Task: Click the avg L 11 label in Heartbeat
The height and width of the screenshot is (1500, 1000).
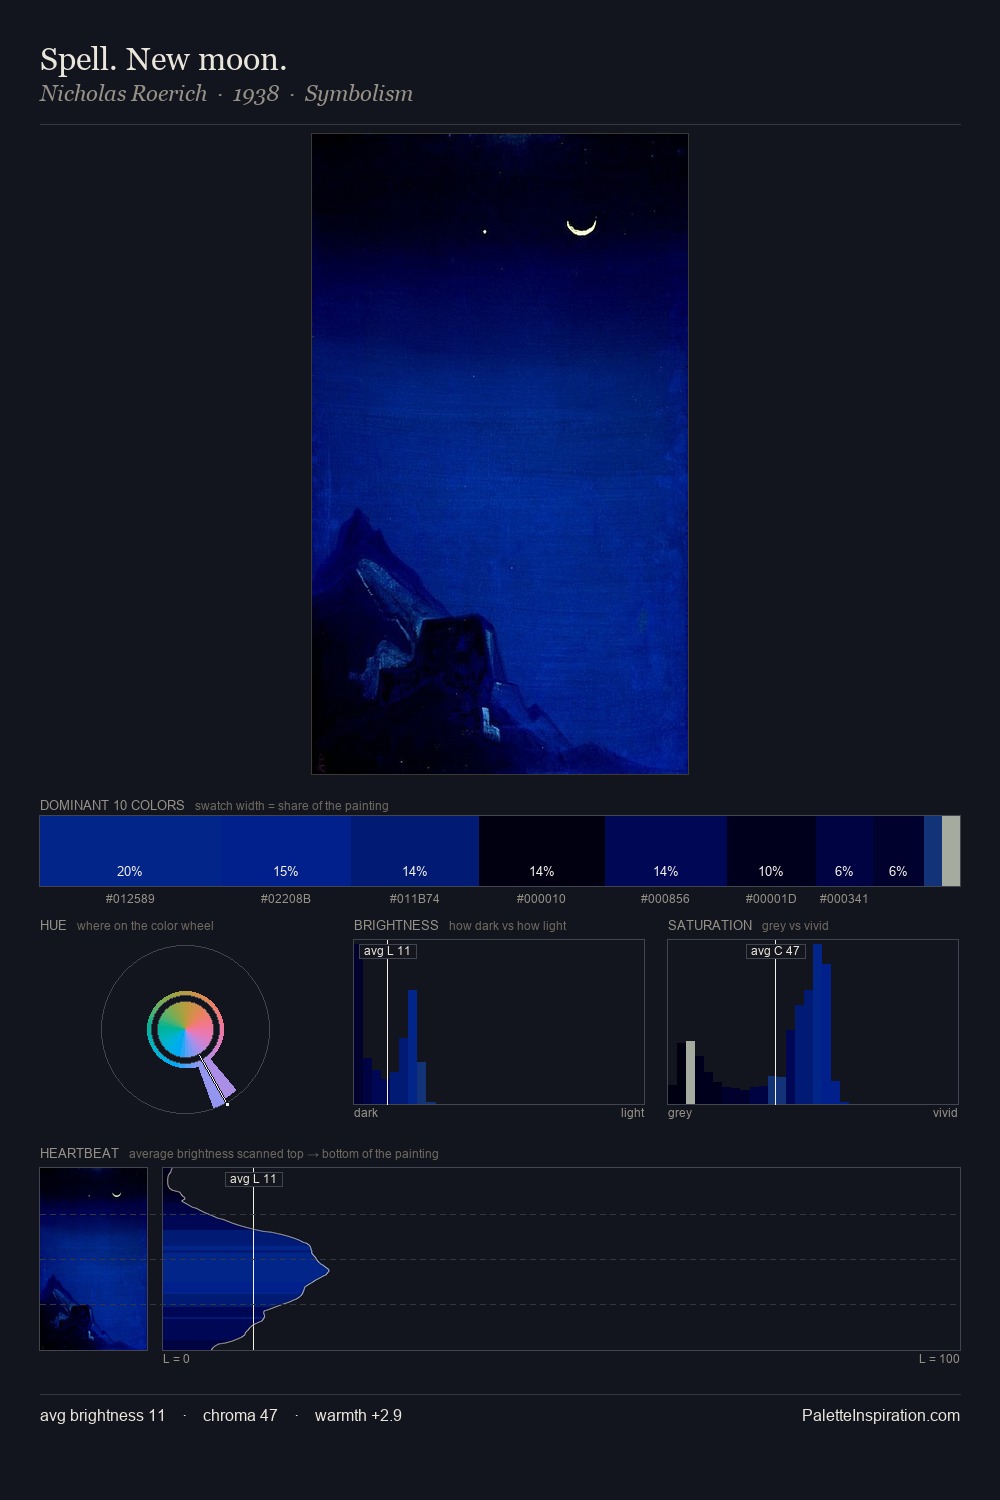Action: coord(253,1179)
